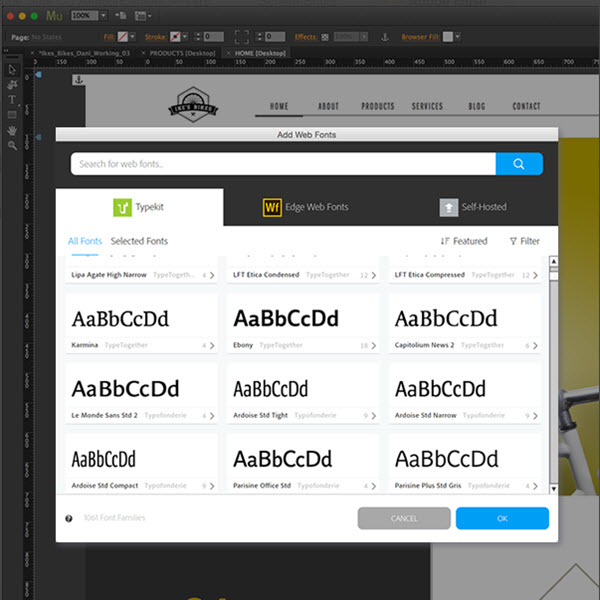Click the Edge Web Fonts Wf icon
Viewport: 600px width, 600px height.
point(272,207)
